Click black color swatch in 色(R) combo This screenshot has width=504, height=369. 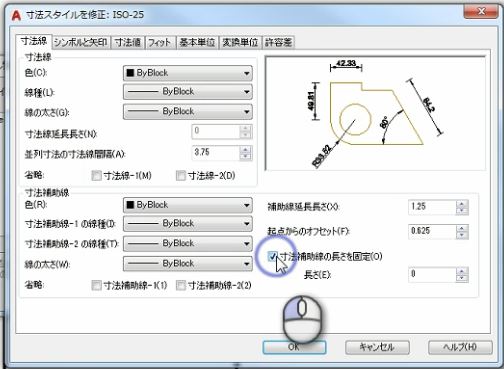pos(130,205)
